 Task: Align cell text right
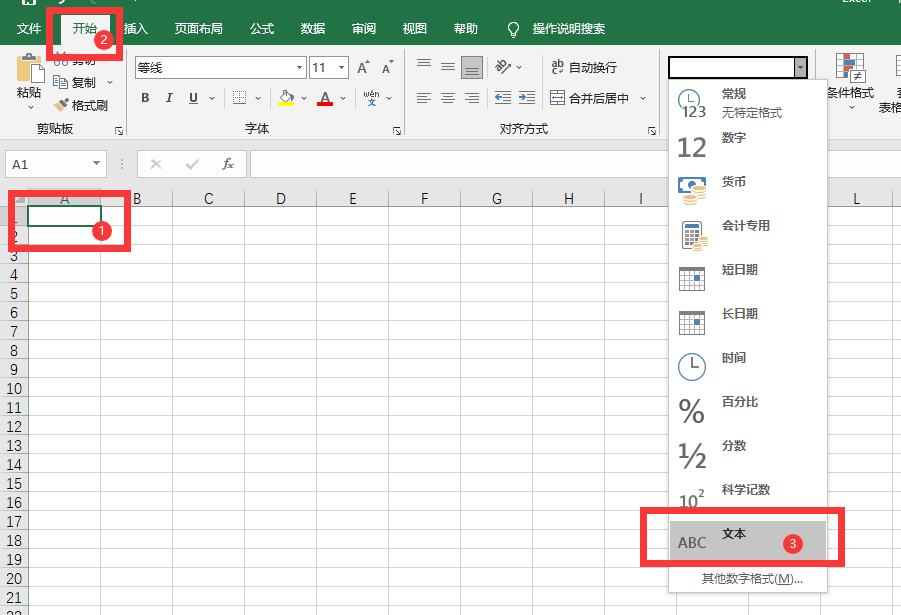472,98
